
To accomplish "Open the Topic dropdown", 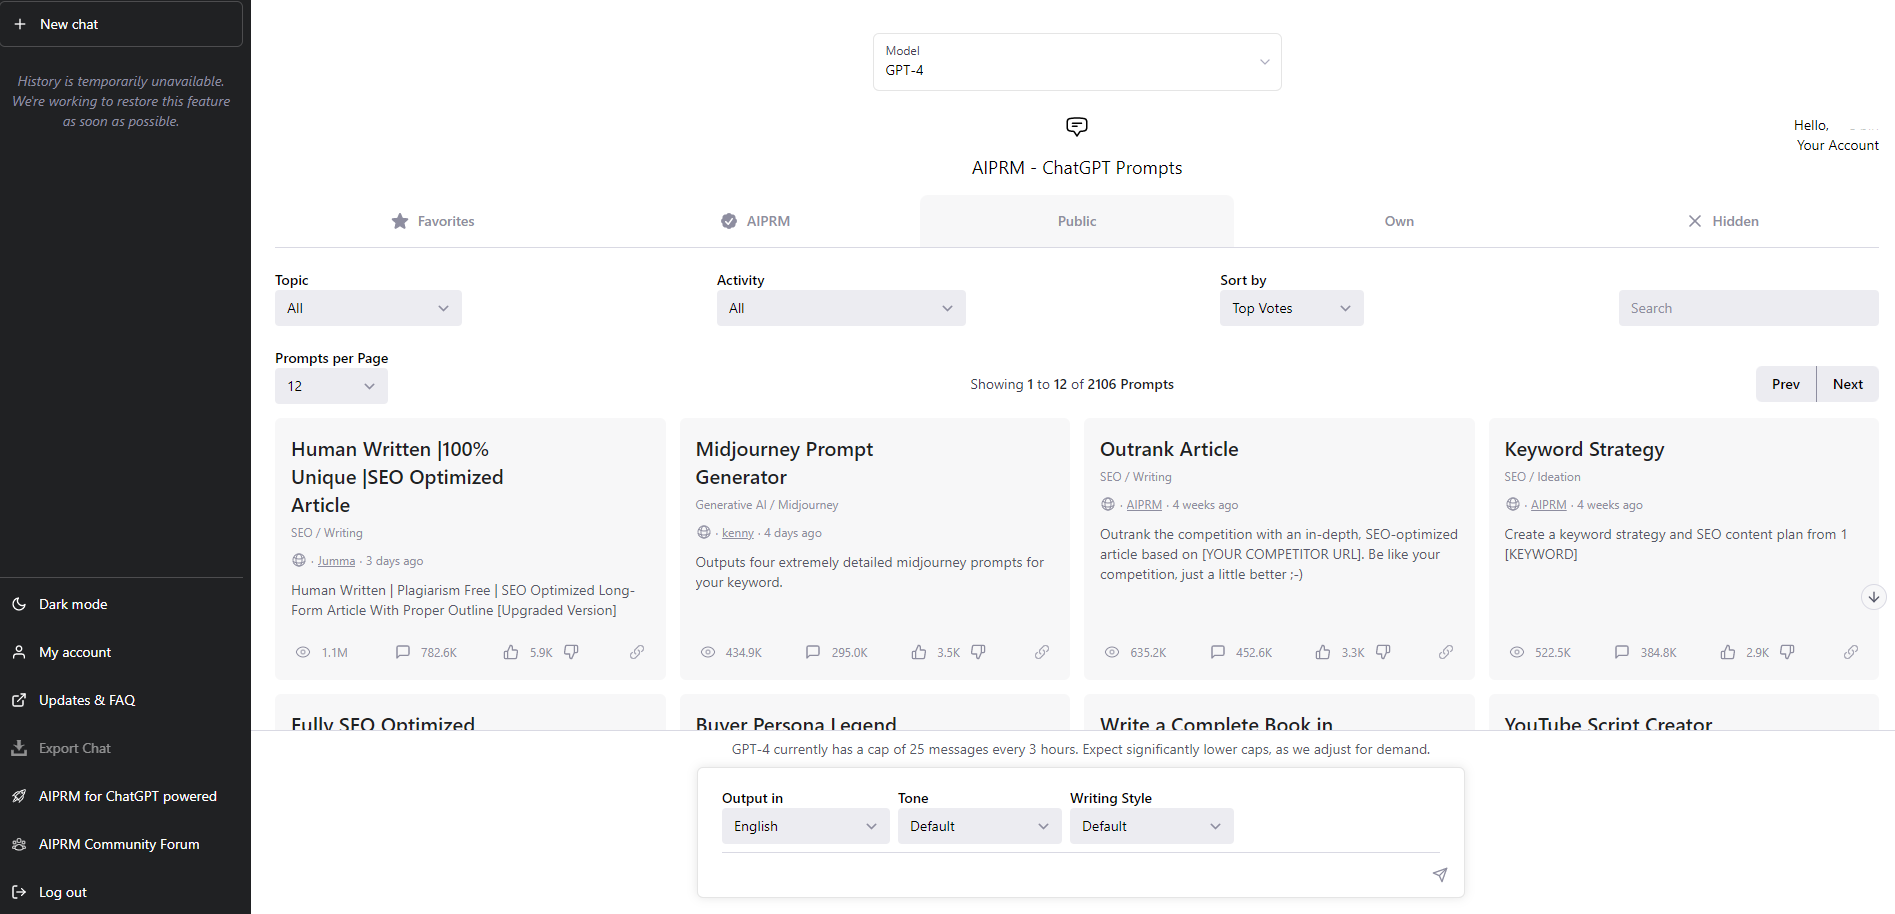I will point(368,308).
